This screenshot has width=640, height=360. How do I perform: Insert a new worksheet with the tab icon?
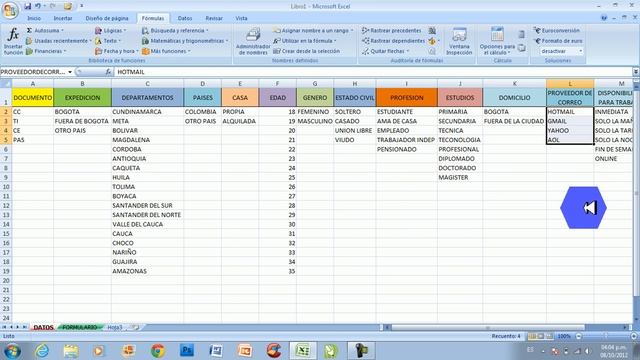[x=135, y=327]
